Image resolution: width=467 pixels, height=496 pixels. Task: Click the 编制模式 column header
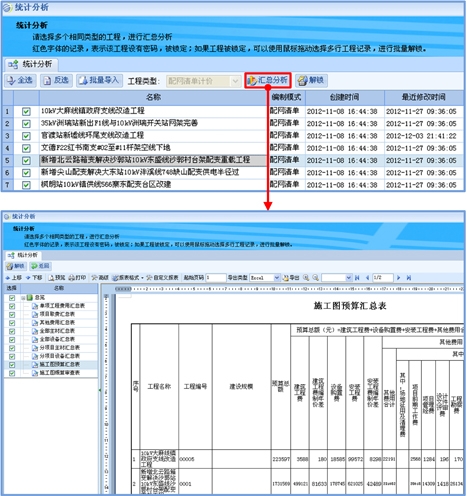286,97
